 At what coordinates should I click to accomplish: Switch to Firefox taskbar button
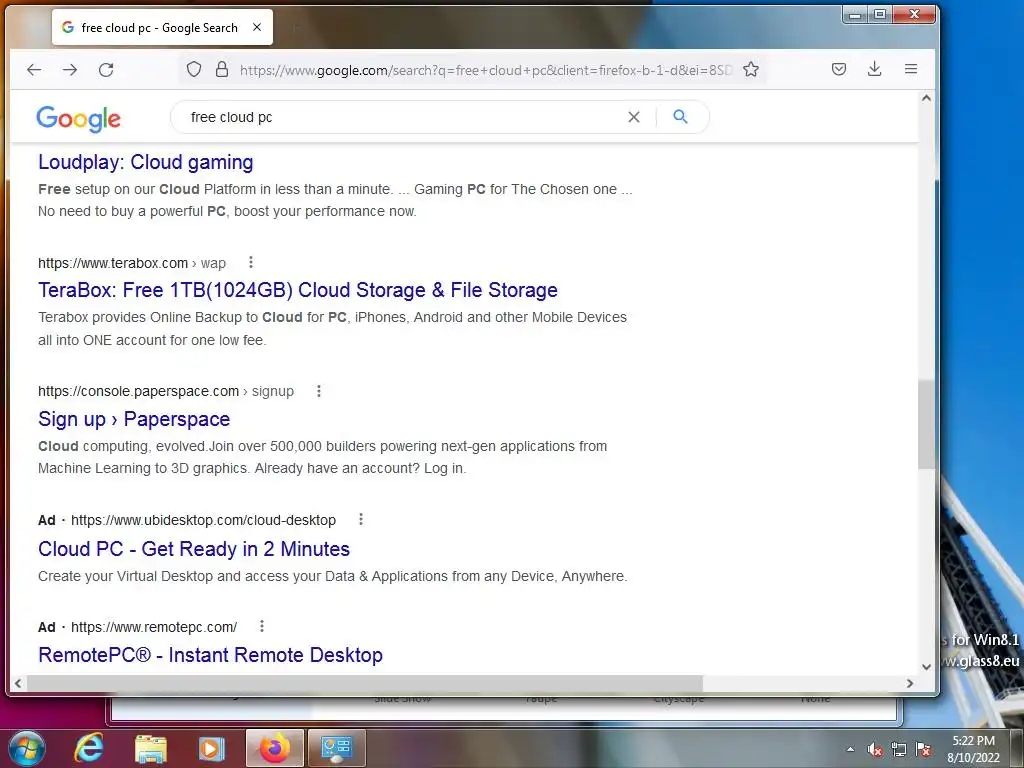275,748
